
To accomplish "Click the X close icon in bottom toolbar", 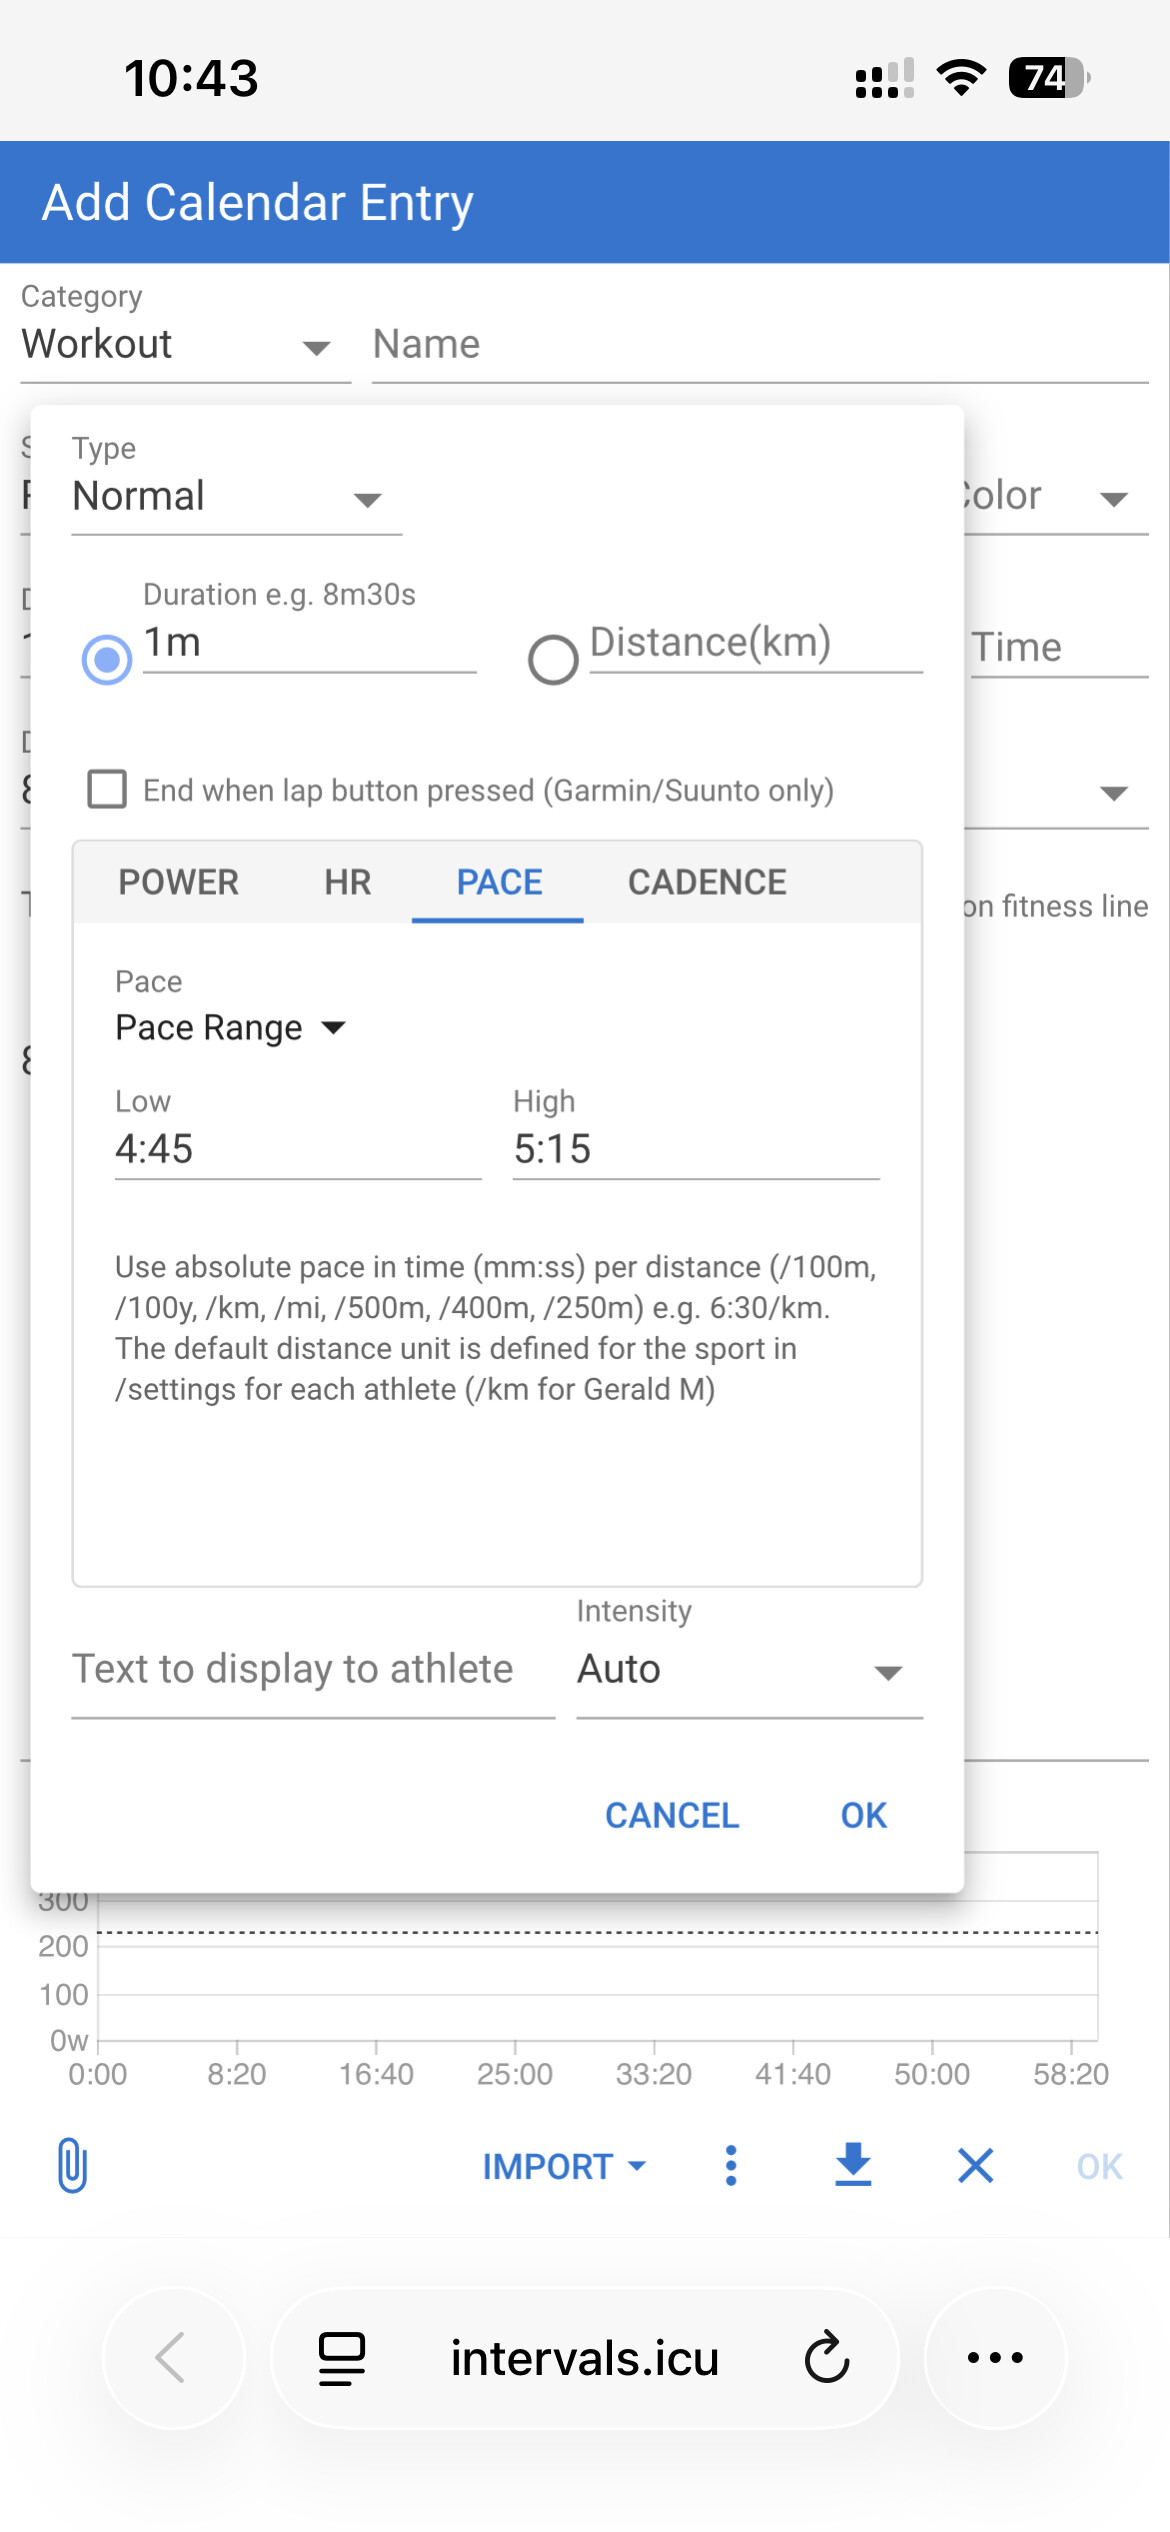I will click(975, 2165).
